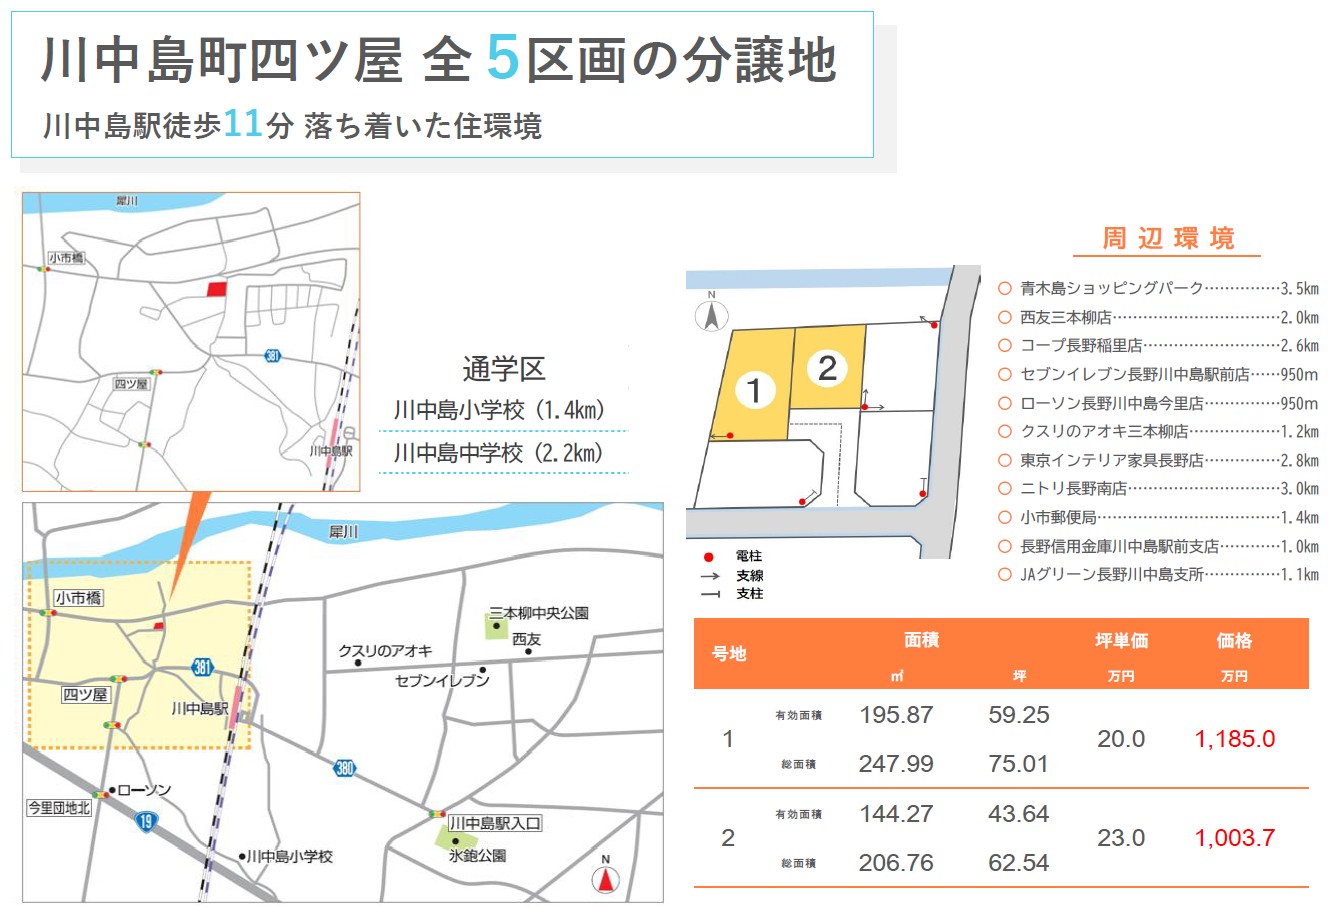
Task: Click the route 381 shield on the lower map
Action: (203, 667)
